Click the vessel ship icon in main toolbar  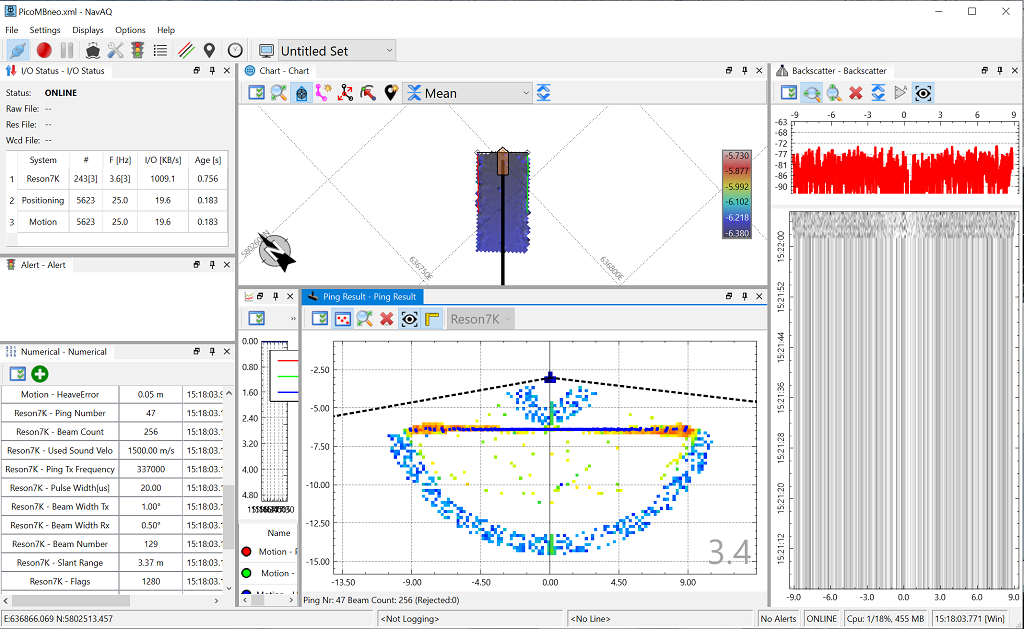click(x=93, y=50)
